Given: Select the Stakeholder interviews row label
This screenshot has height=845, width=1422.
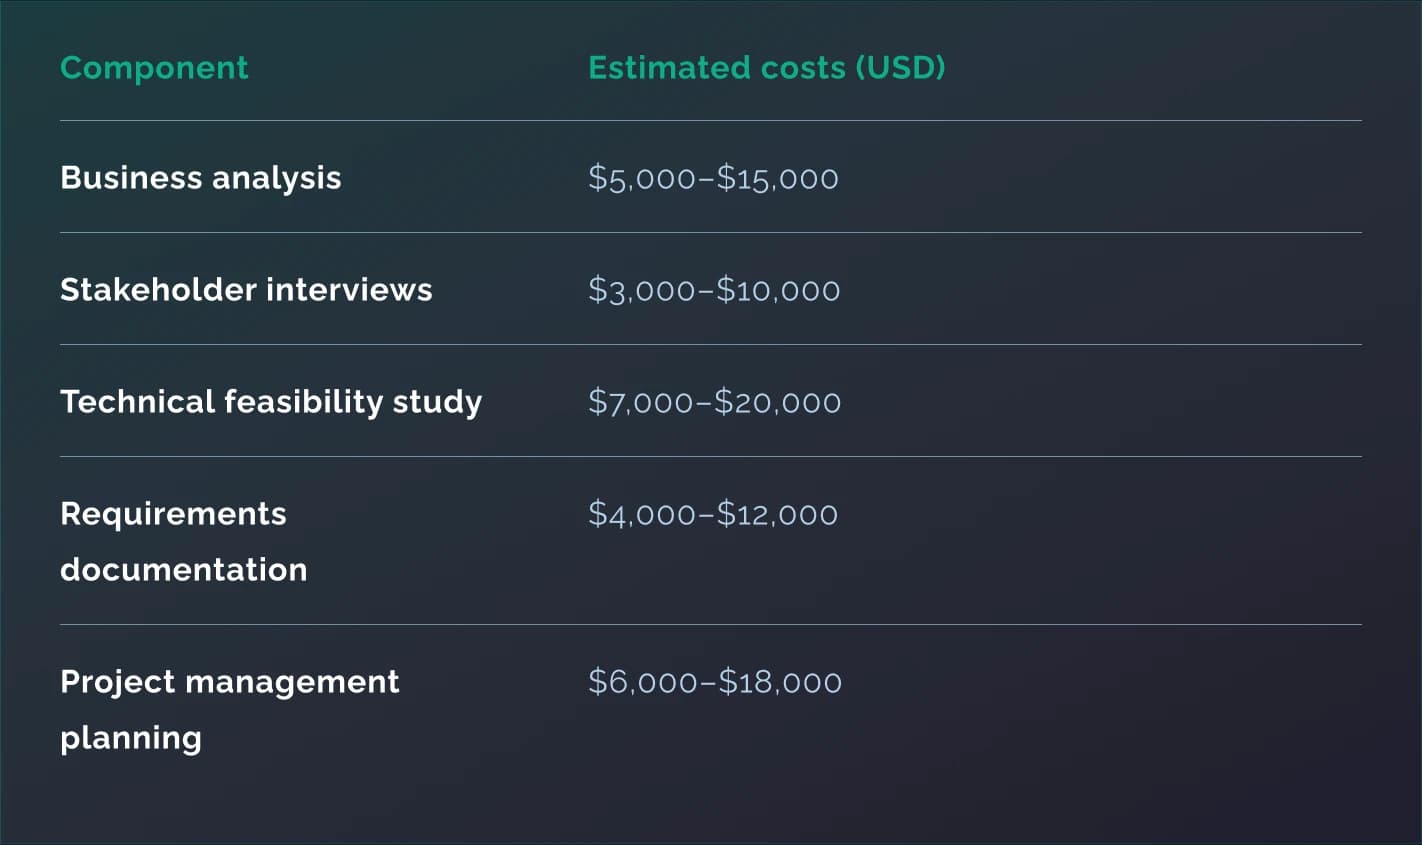Looking at the screenshot, I should pos(246,290).
